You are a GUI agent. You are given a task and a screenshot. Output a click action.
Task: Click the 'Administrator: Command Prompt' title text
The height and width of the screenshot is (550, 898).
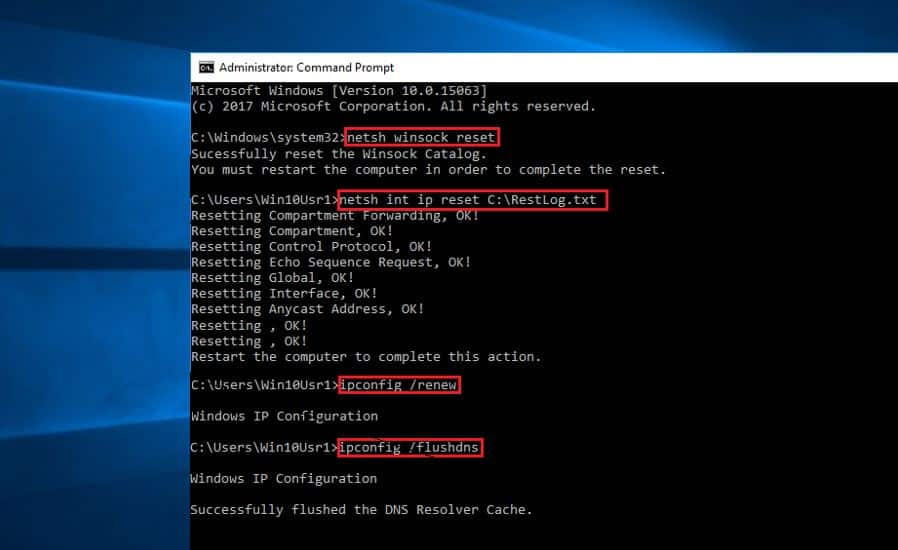(x=306, y=68)
